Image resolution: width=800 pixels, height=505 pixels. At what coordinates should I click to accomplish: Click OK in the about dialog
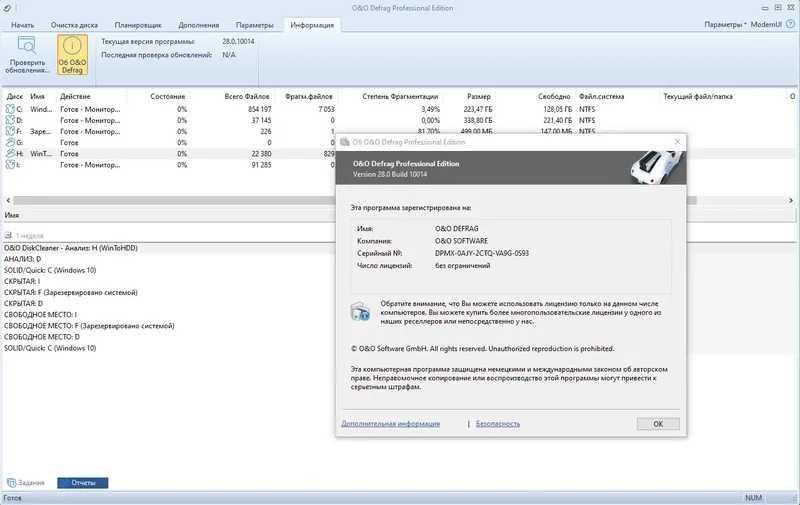click(658, 424)
